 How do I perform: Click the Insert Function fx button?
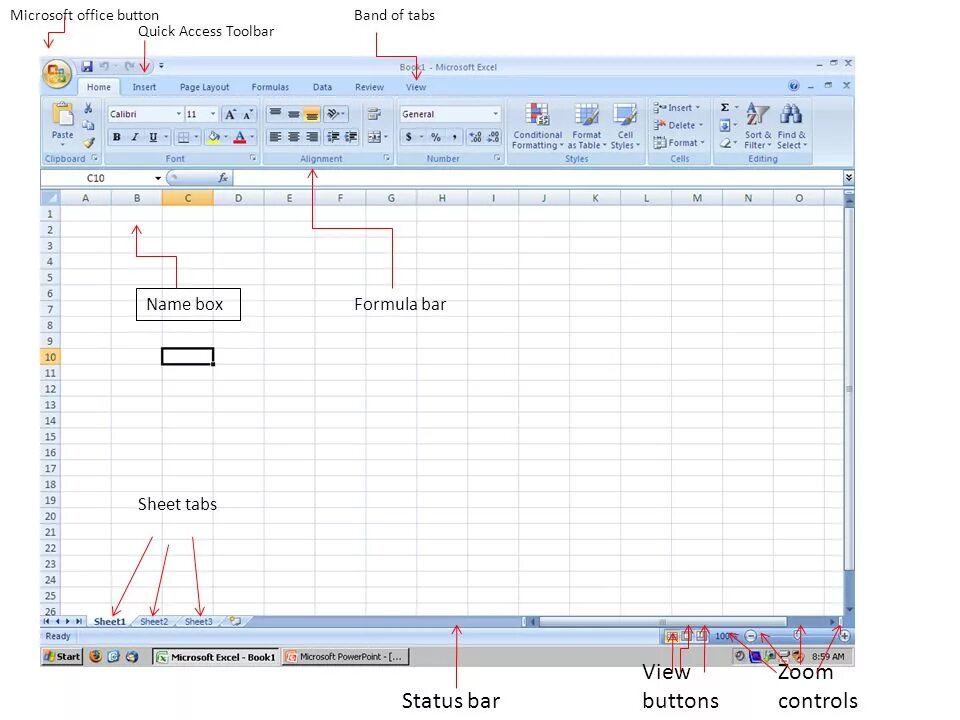tap(223, 178)
